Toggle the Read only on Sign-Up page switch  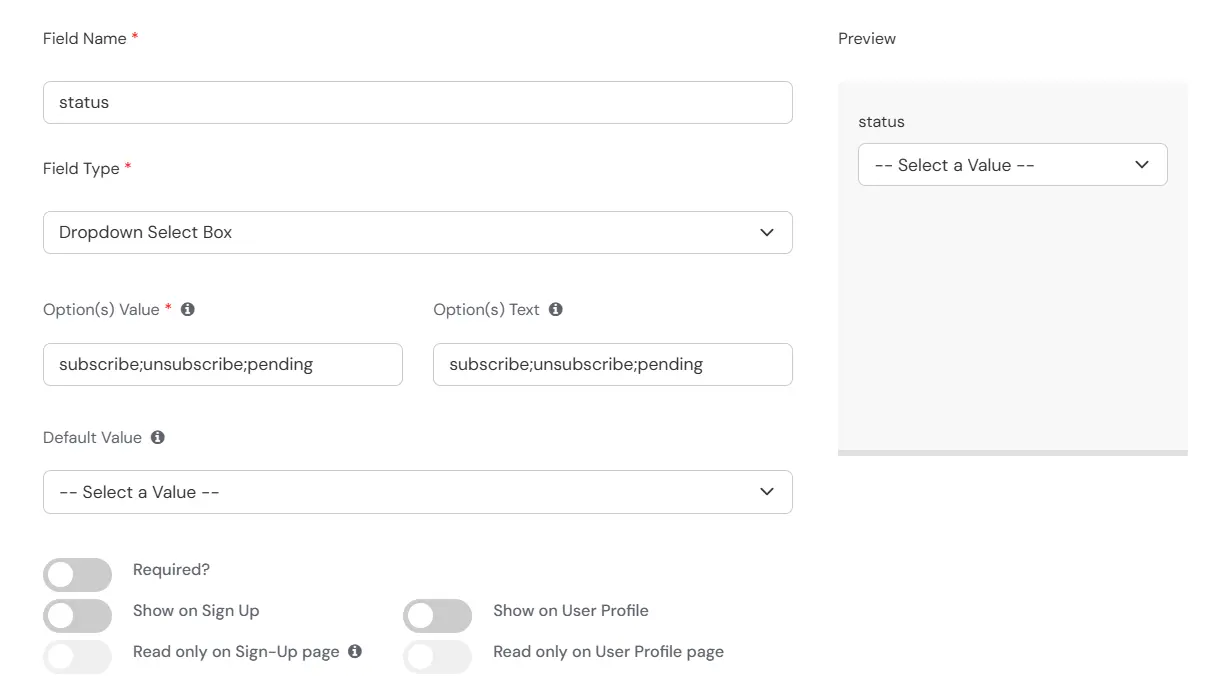click(x=78, y=657)
